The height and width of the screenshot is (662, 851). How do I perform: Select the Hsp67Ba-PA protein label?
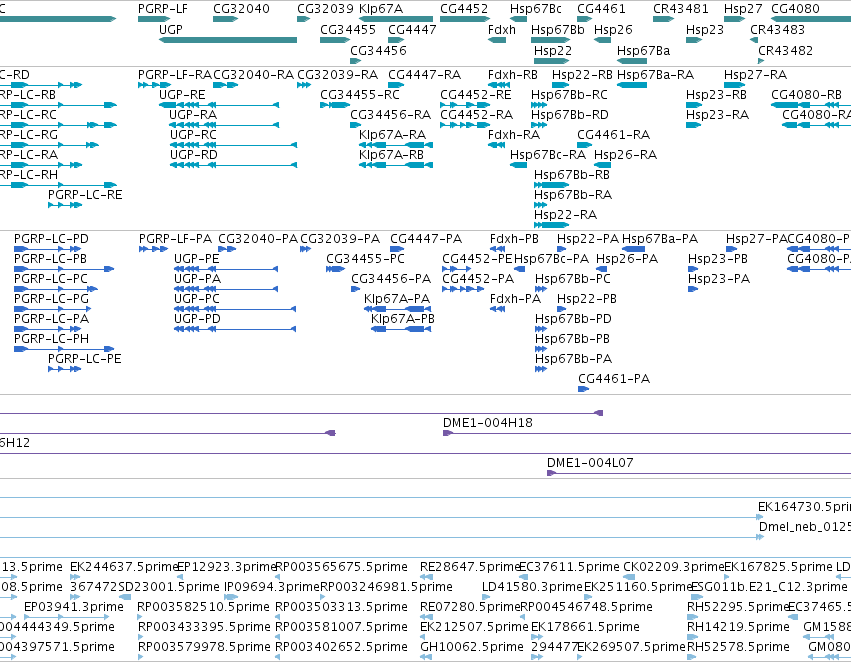coord(660,239)
